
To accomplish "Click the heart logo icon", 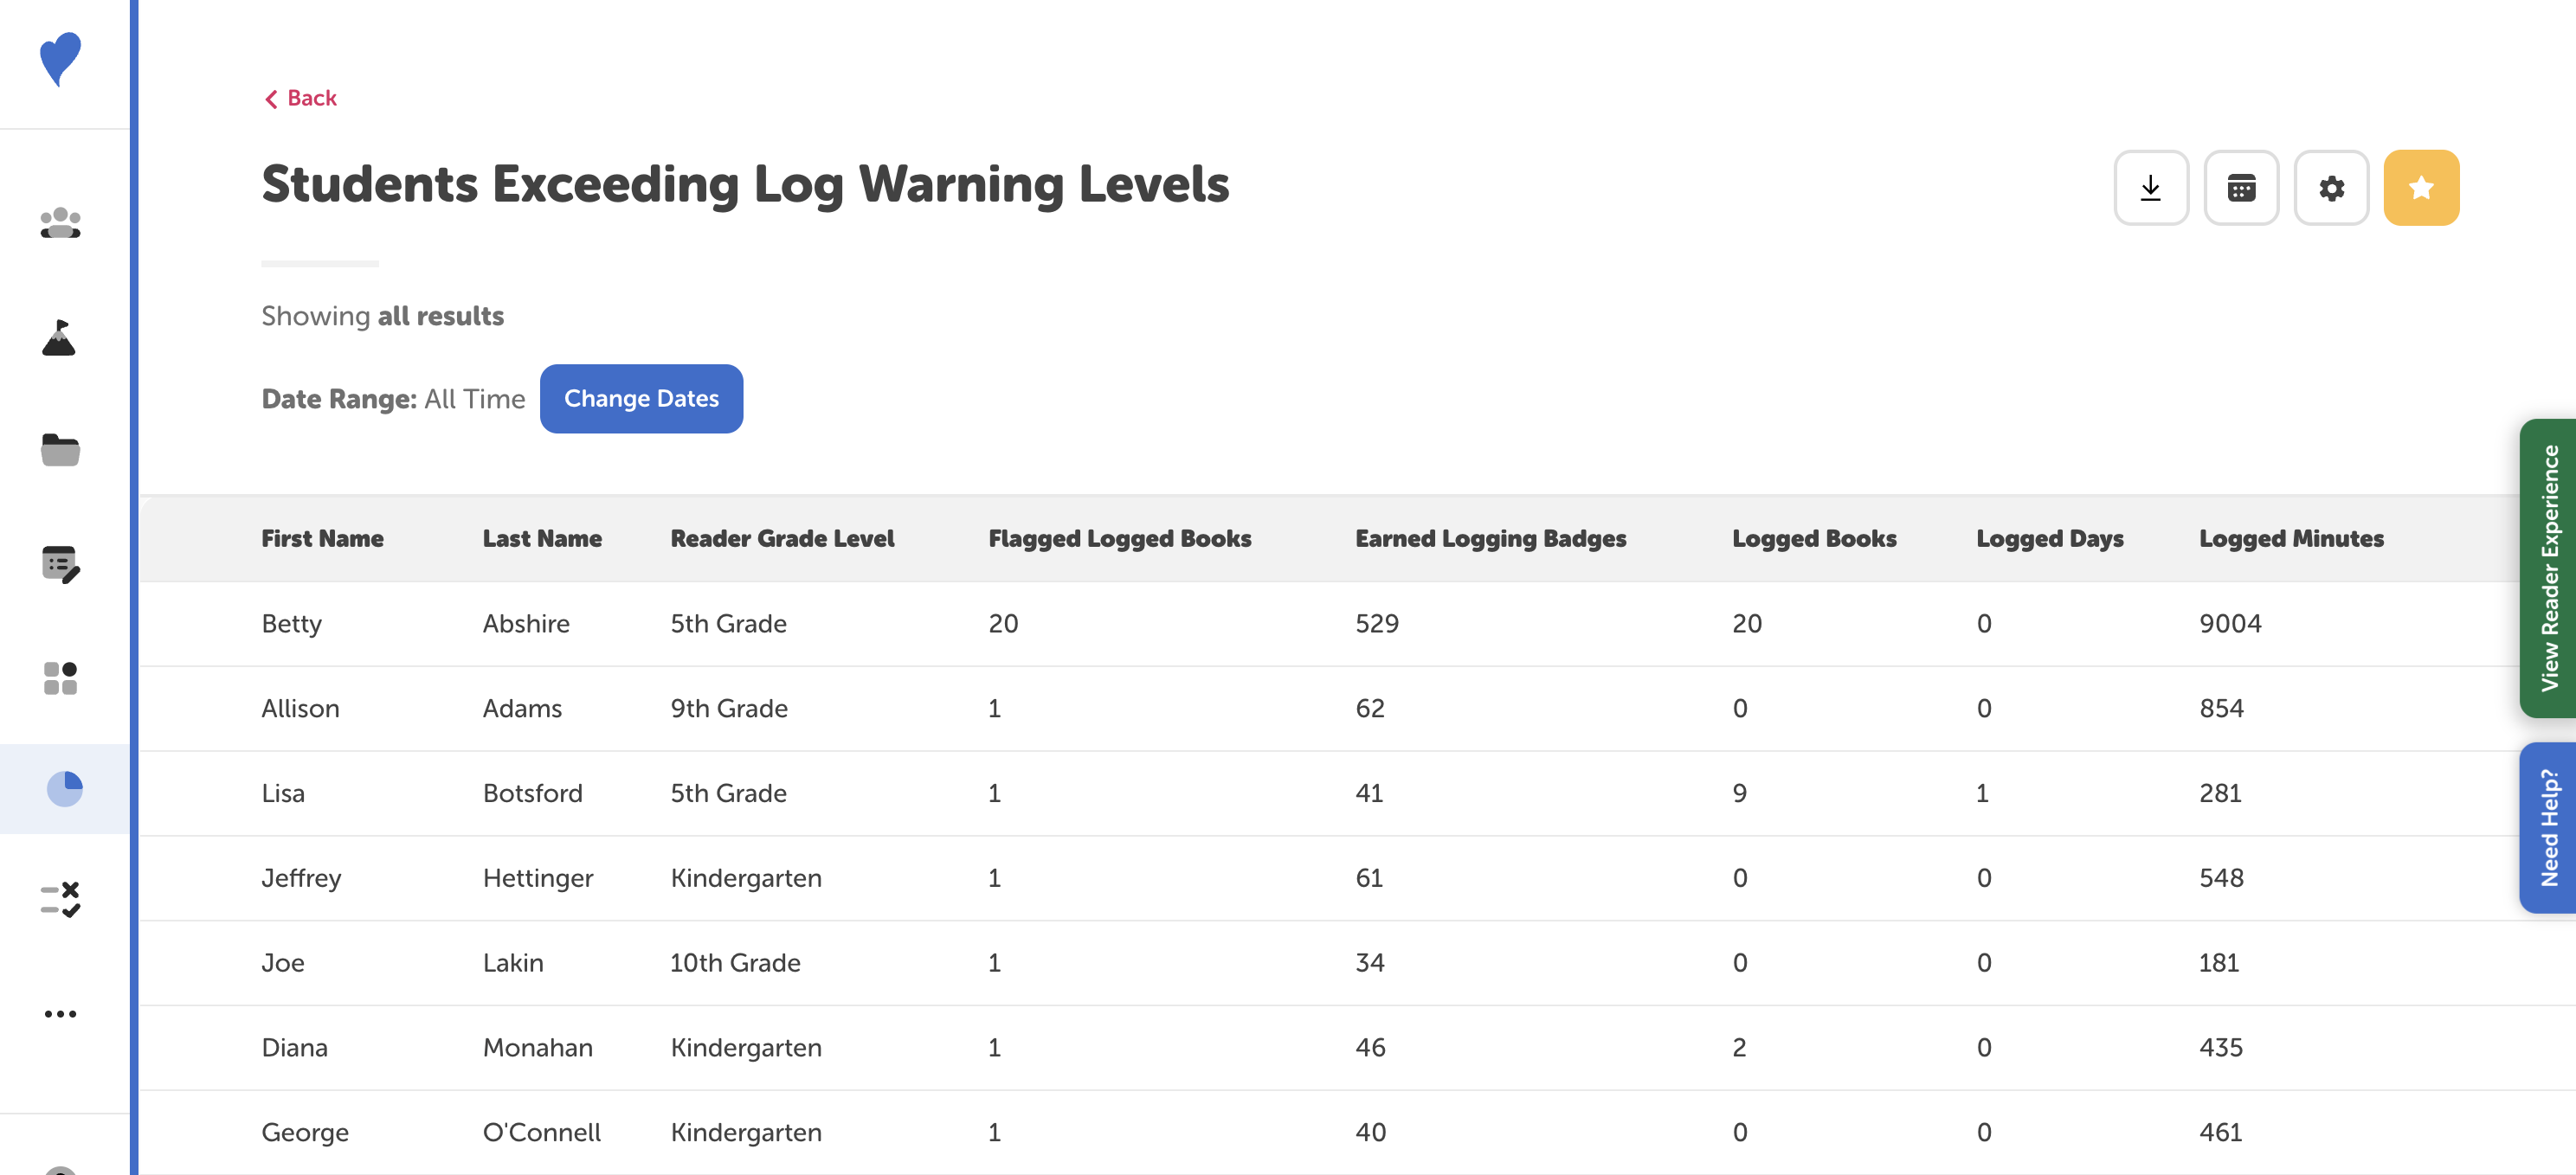I will 60,60.
